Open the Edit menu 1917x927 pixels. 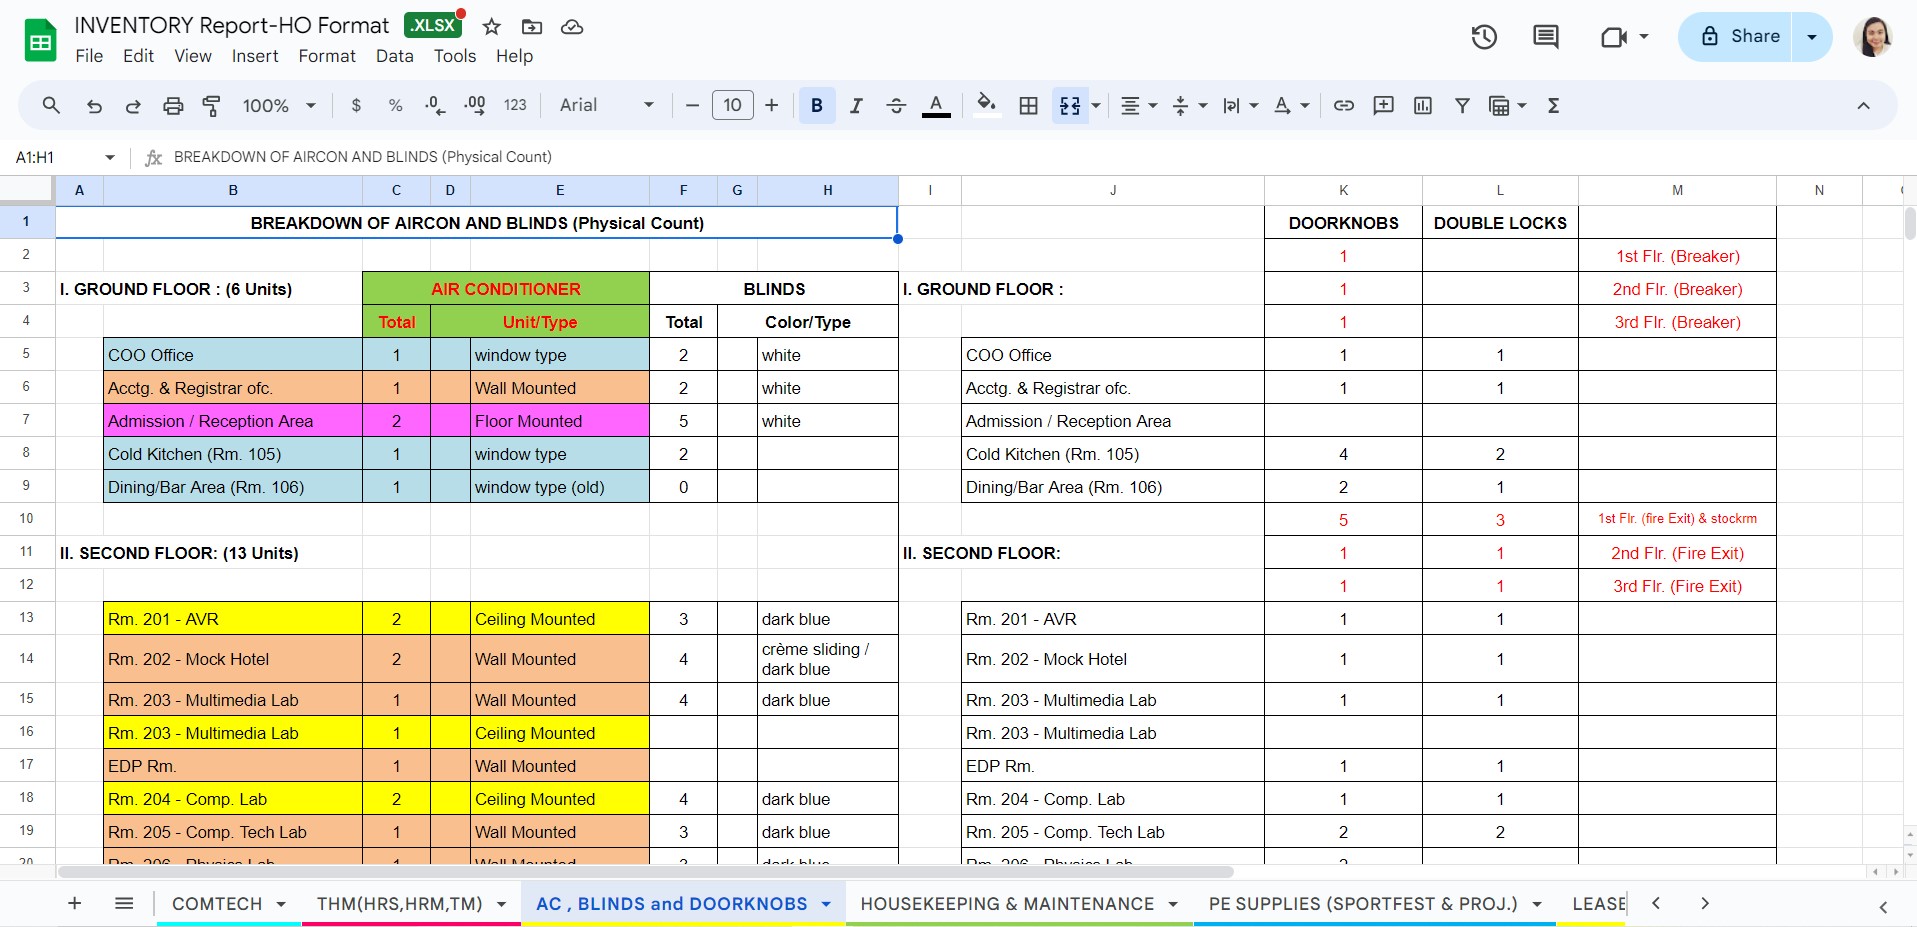point(138,56)
